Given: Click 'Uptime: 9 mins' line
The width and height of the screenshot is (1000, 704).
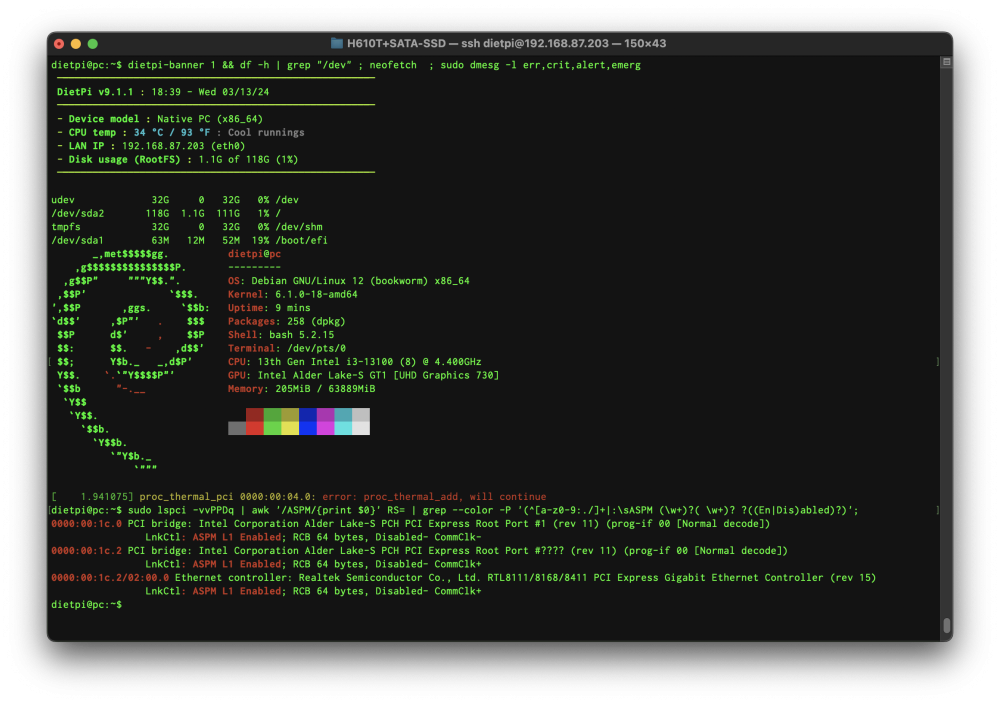Looking at the screenshot, I should 268,307.
